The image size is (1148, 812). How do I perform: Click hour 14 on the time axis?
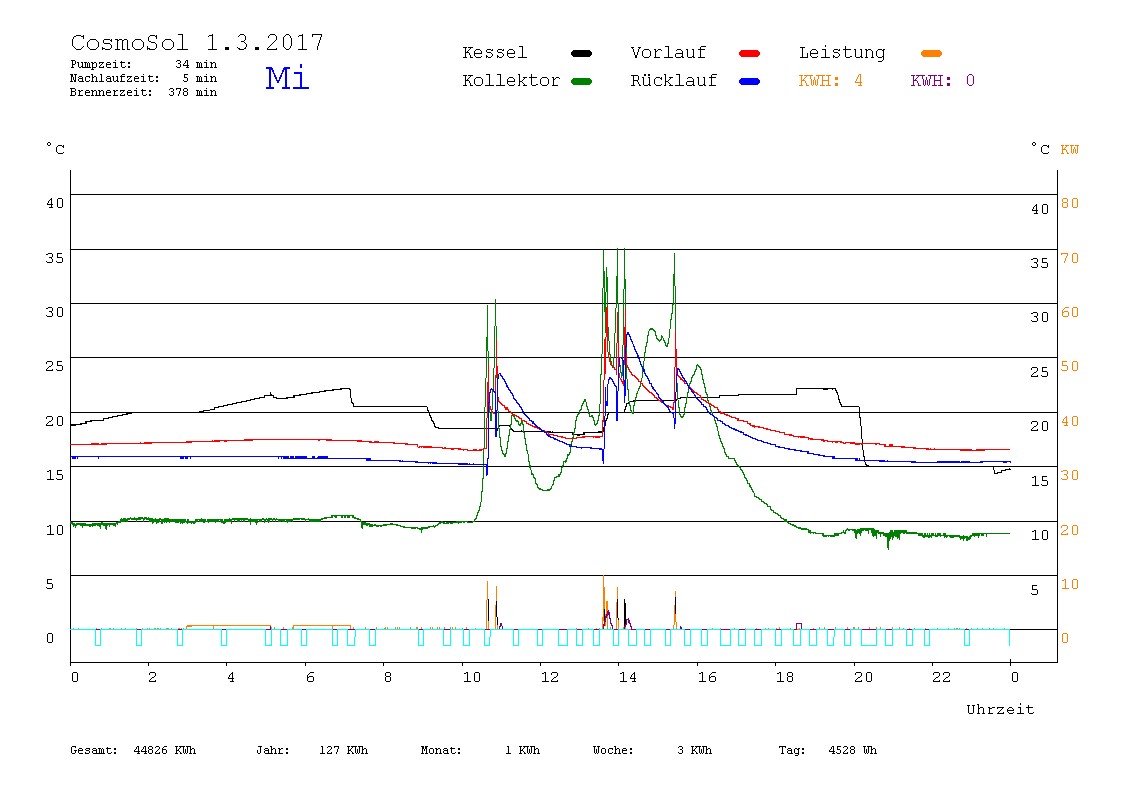click(x=627, y=678)
